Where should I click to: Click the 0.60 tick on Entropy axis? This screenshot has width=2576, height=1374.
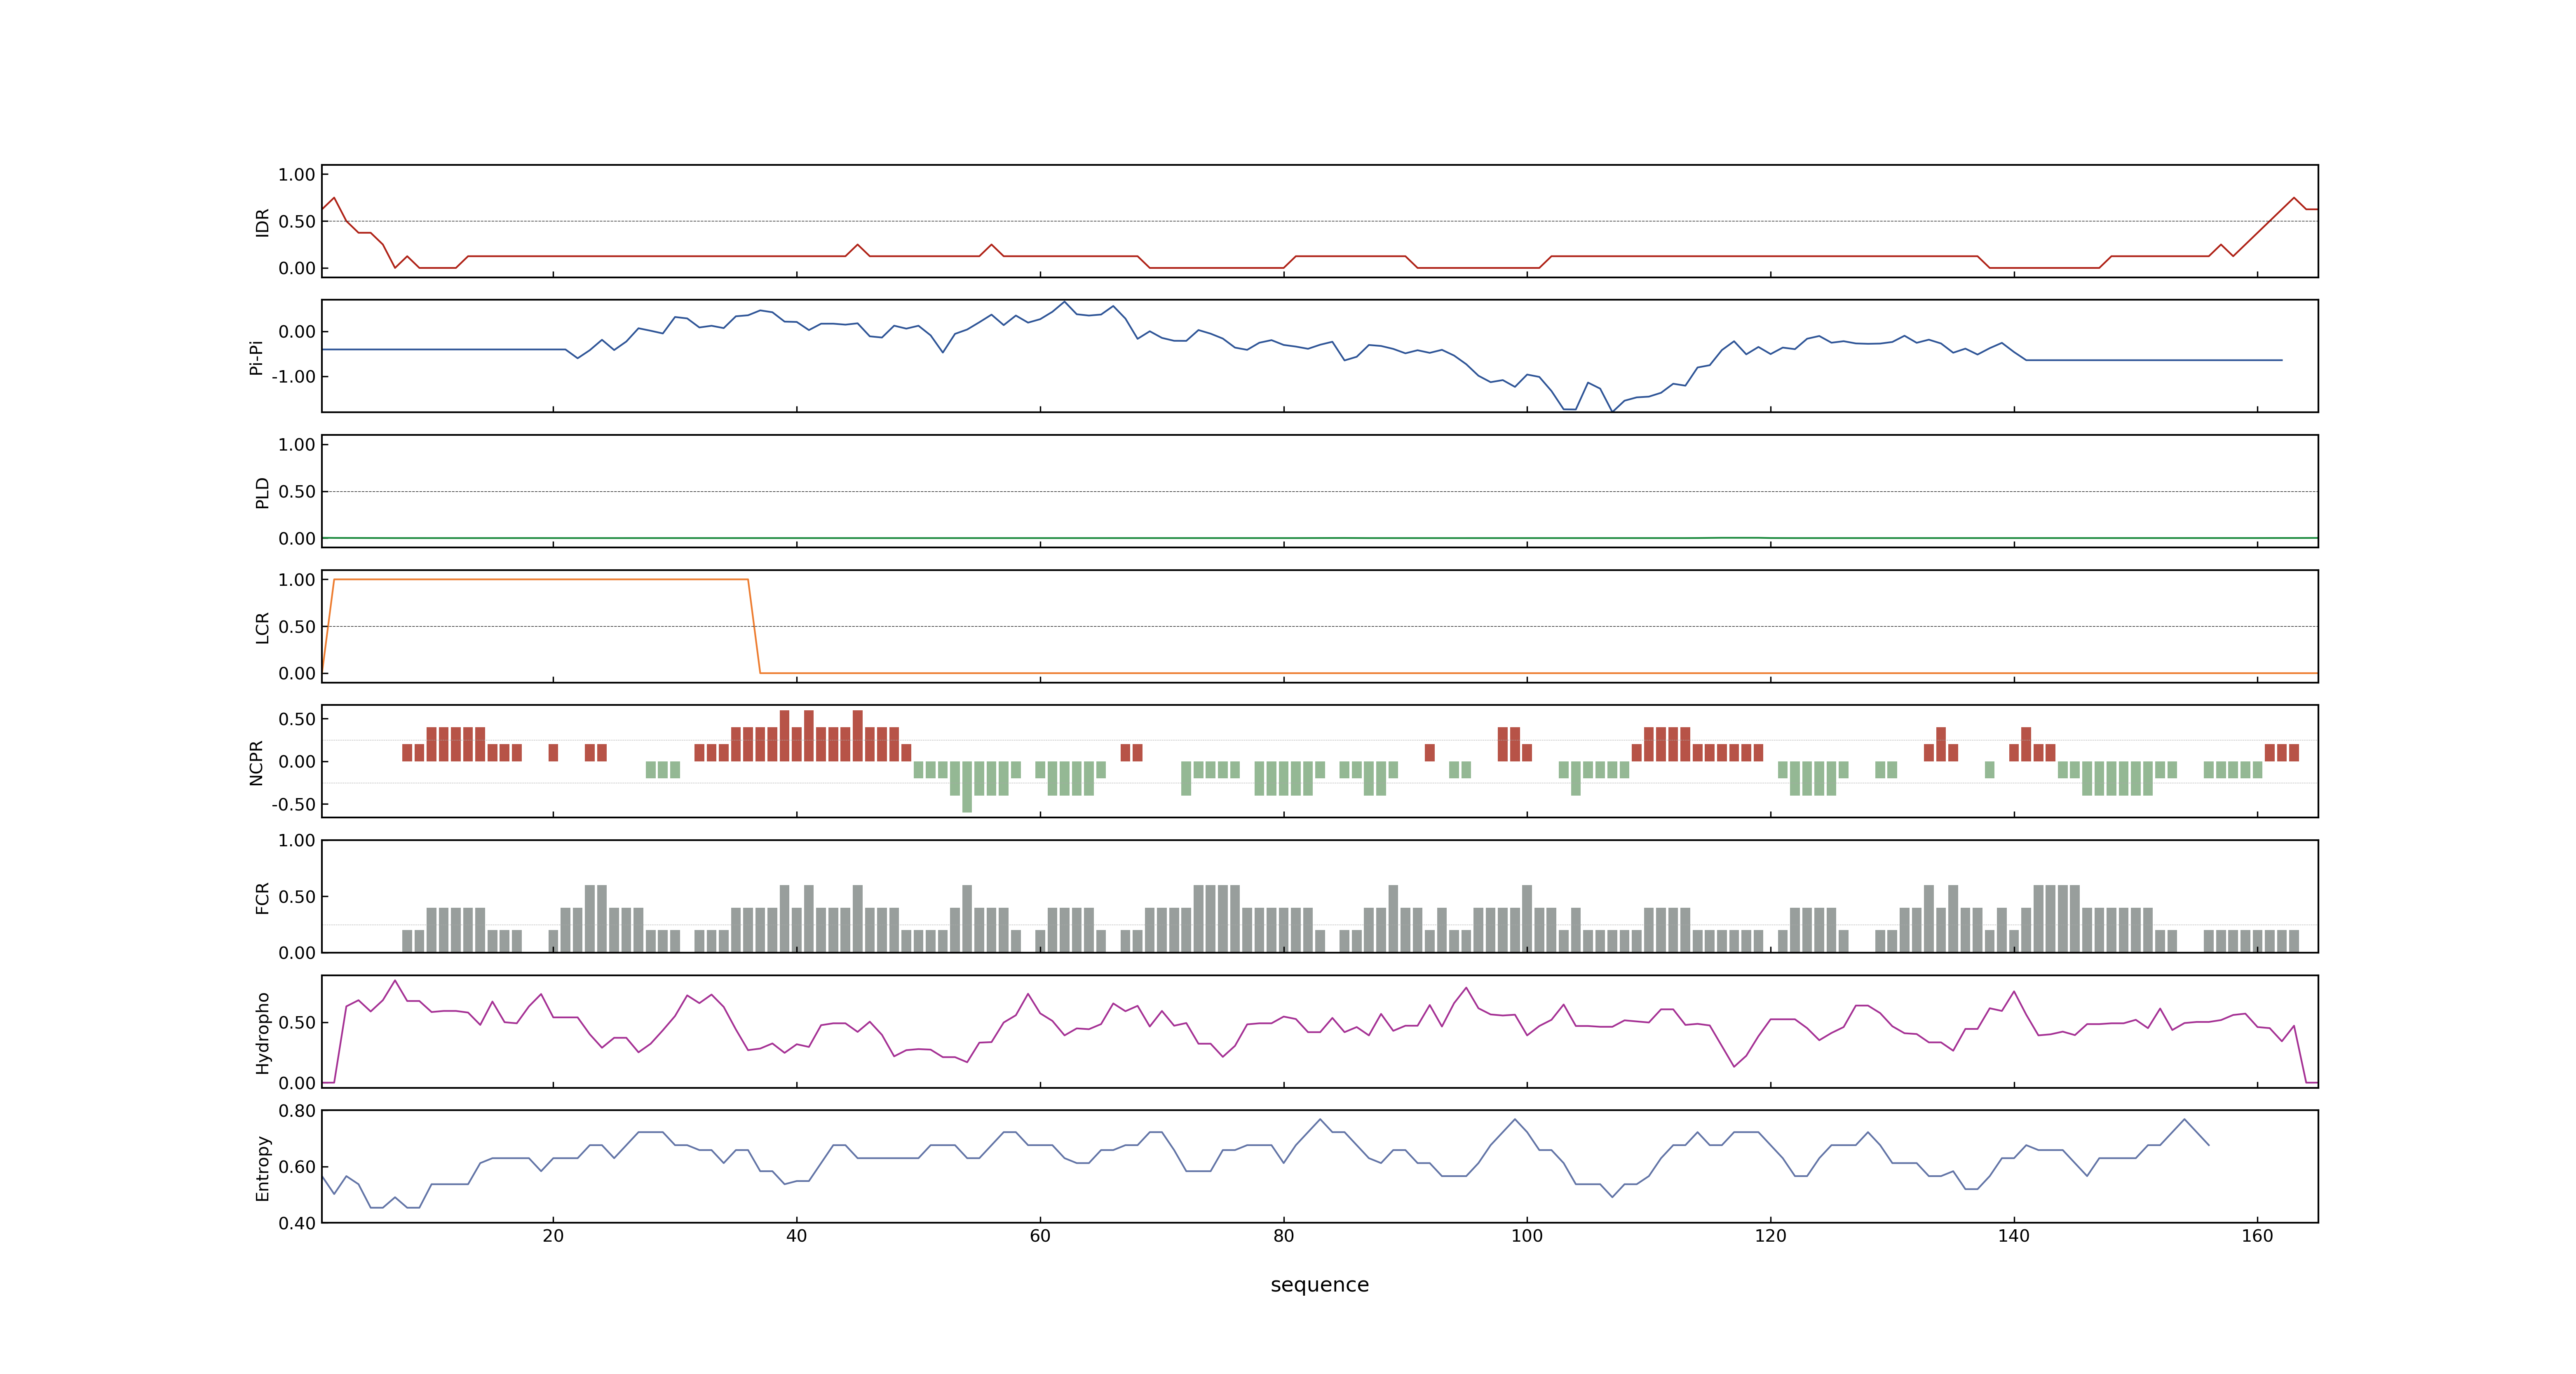(x=297, y=1167)
